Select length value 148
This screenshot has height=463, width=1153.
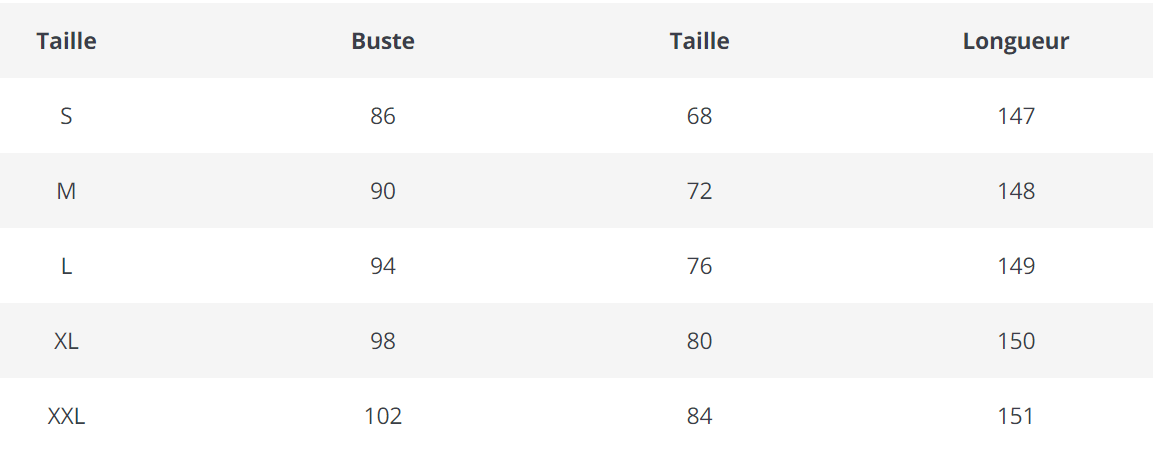pyautogui.click(x=1015, y=191)
